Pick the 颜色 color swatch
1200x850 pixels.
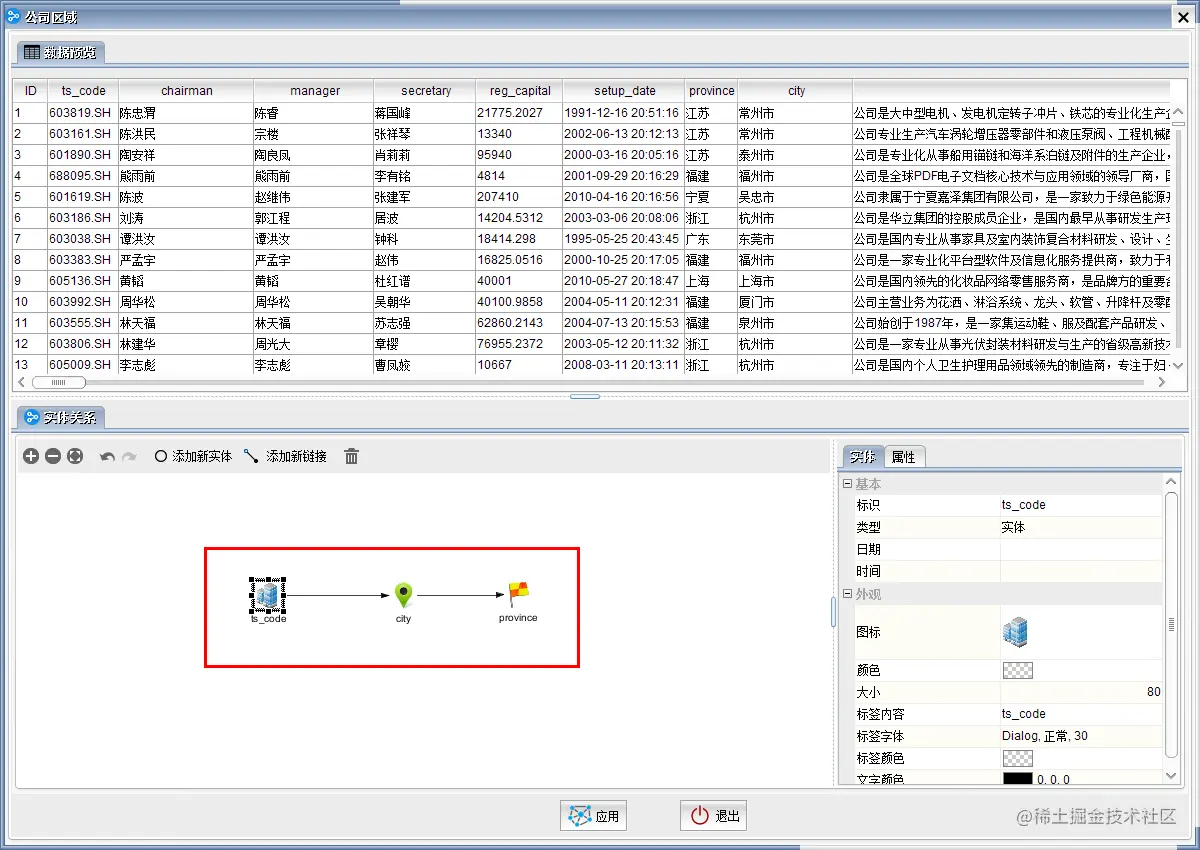1018,670
